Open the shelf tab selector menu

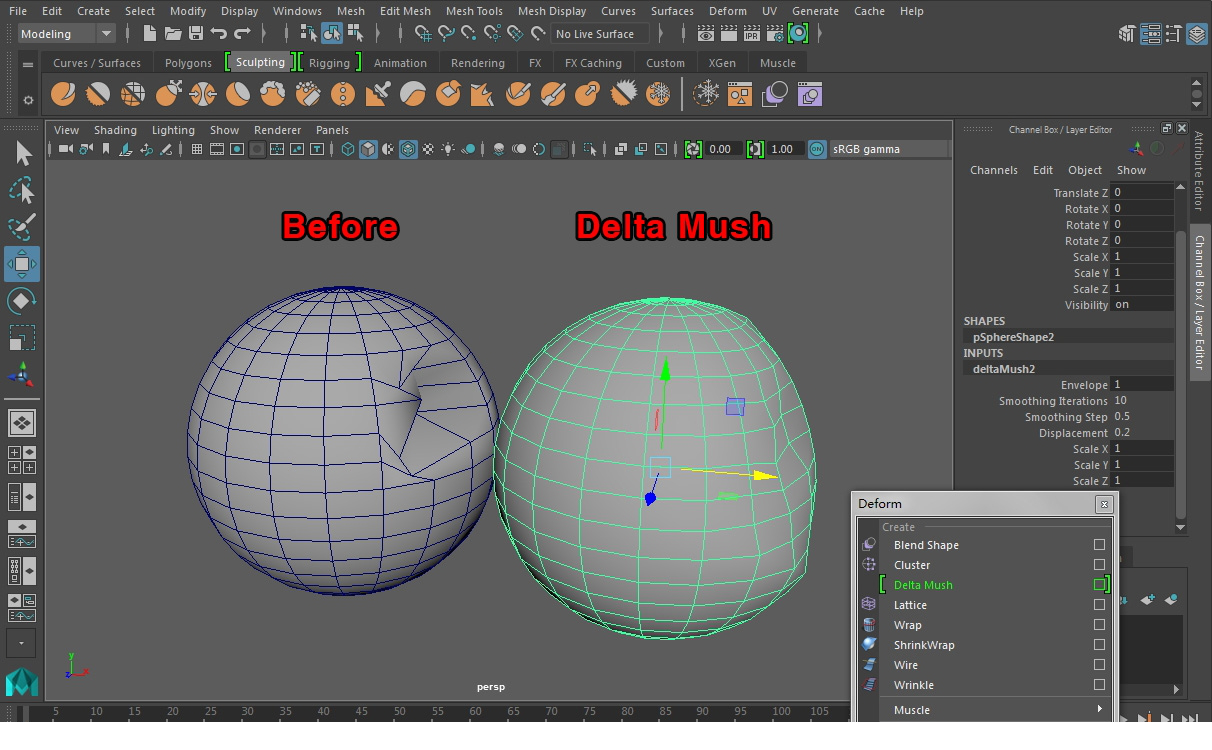(28, 64)
